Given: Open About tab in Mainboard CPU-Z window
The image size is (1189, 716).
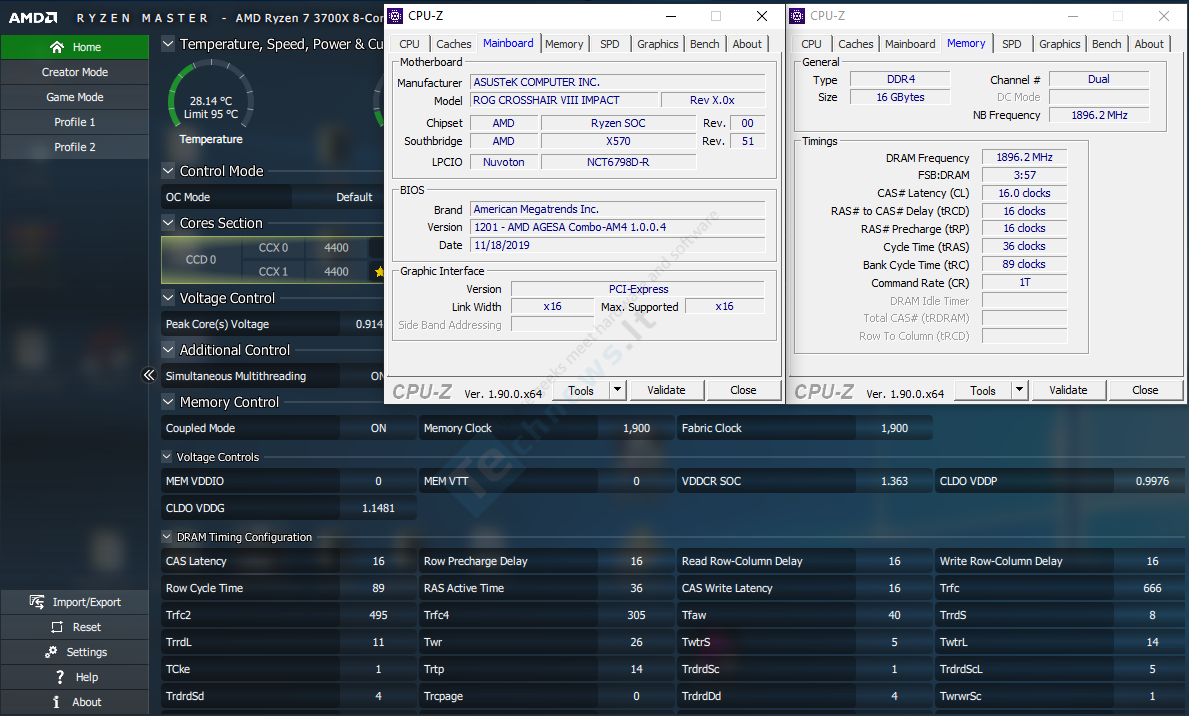Looking at the screenshot, I should (747, 44).
